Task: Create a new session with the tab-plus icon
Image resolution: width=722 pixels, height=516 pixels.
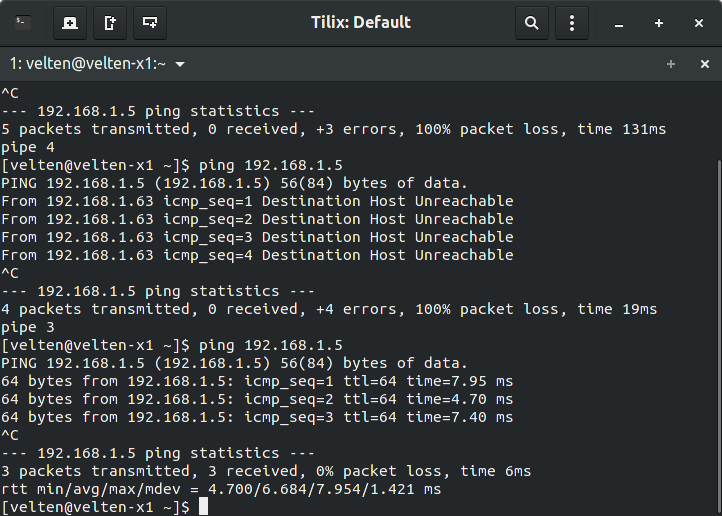Action: point(70,23)
